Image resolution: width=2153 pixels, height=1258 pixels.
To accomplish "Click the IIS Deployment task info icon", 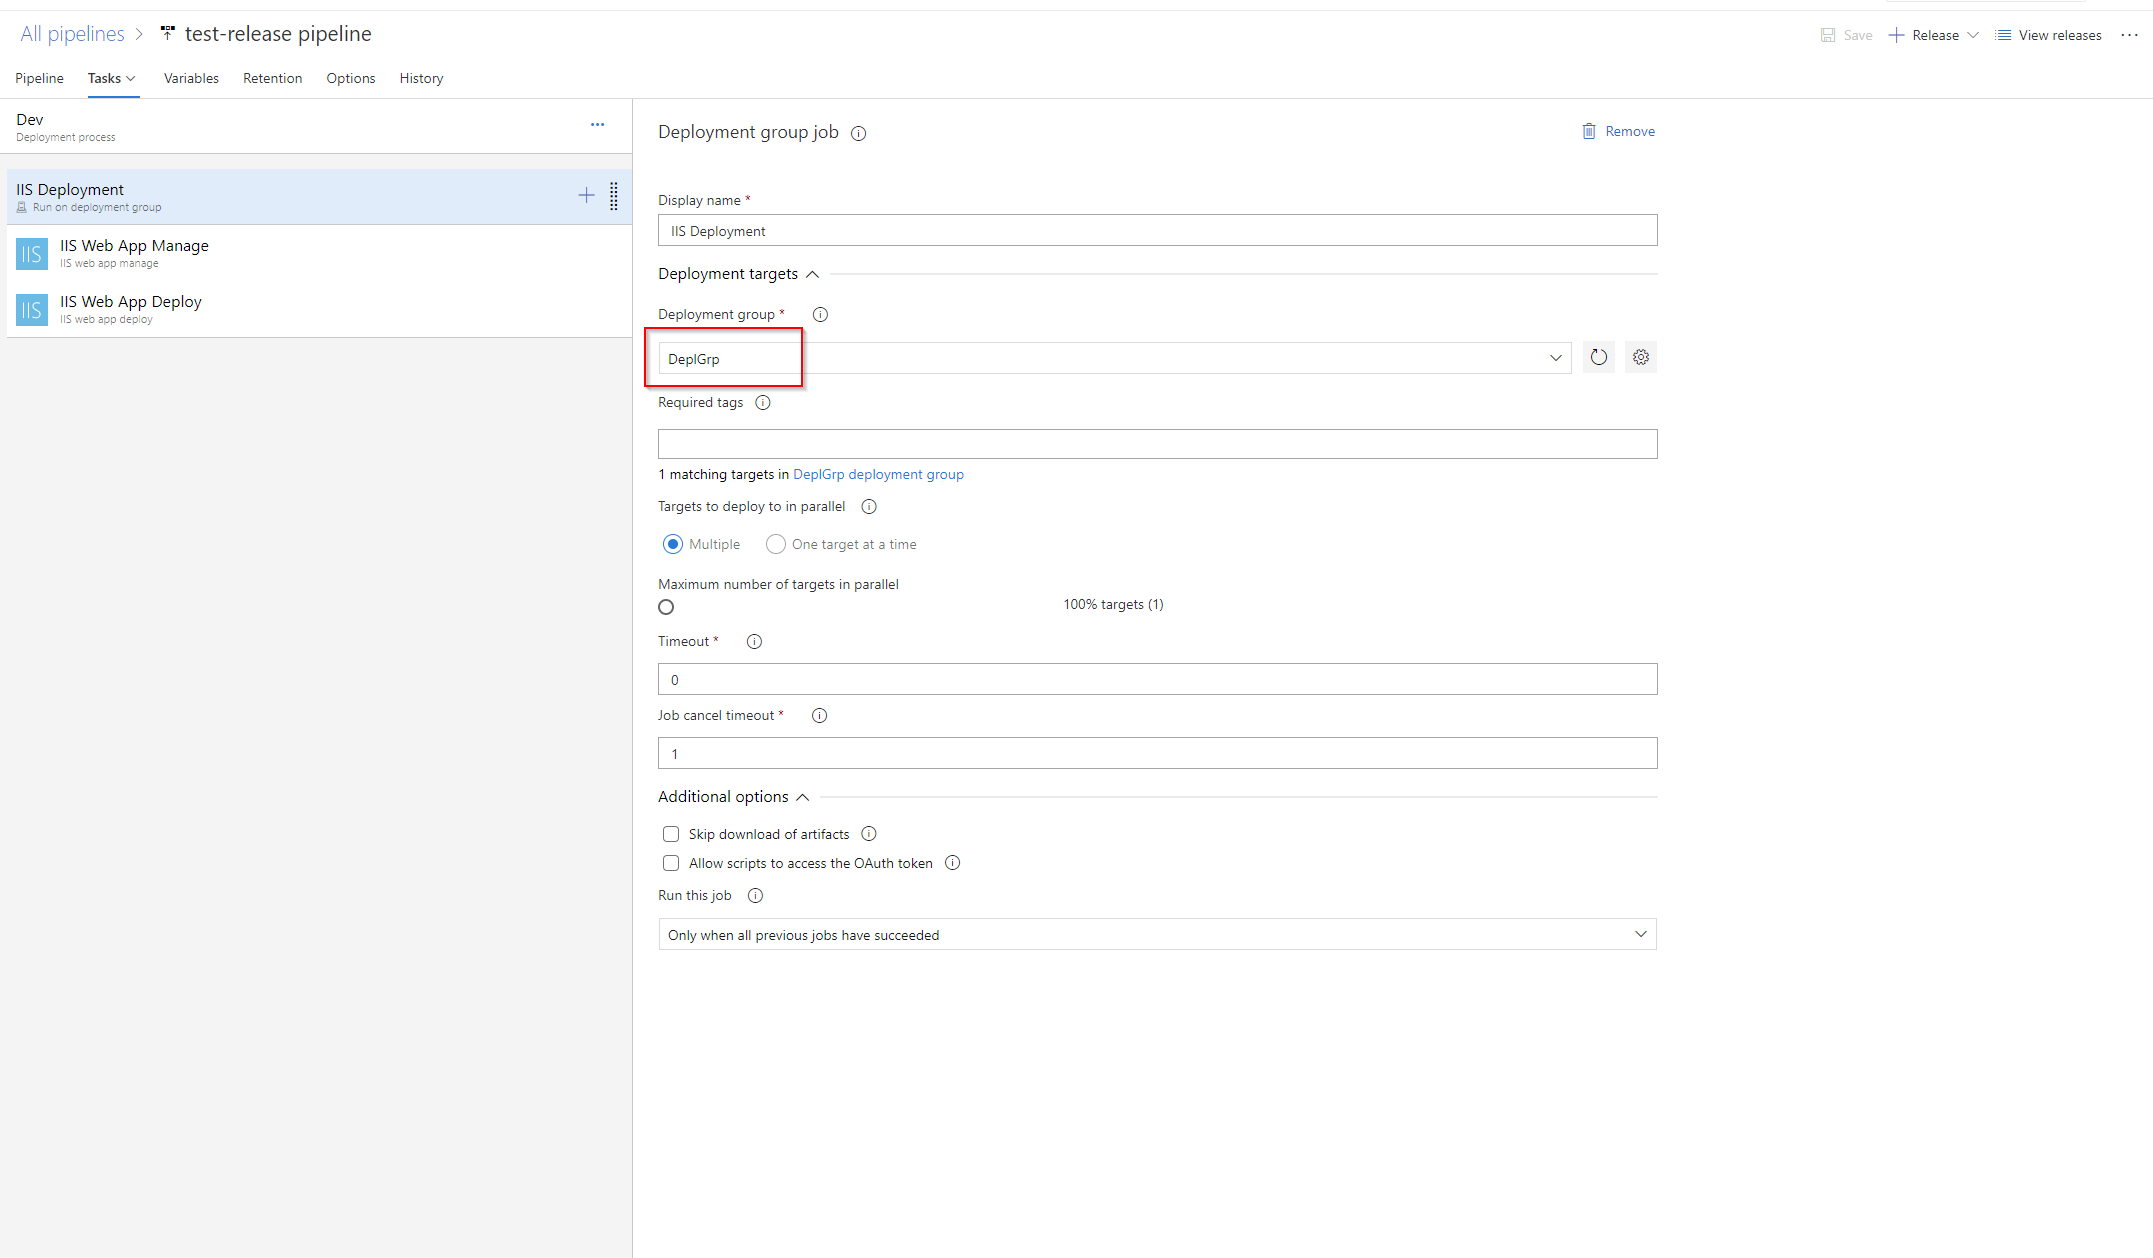I will click(859, 132).
